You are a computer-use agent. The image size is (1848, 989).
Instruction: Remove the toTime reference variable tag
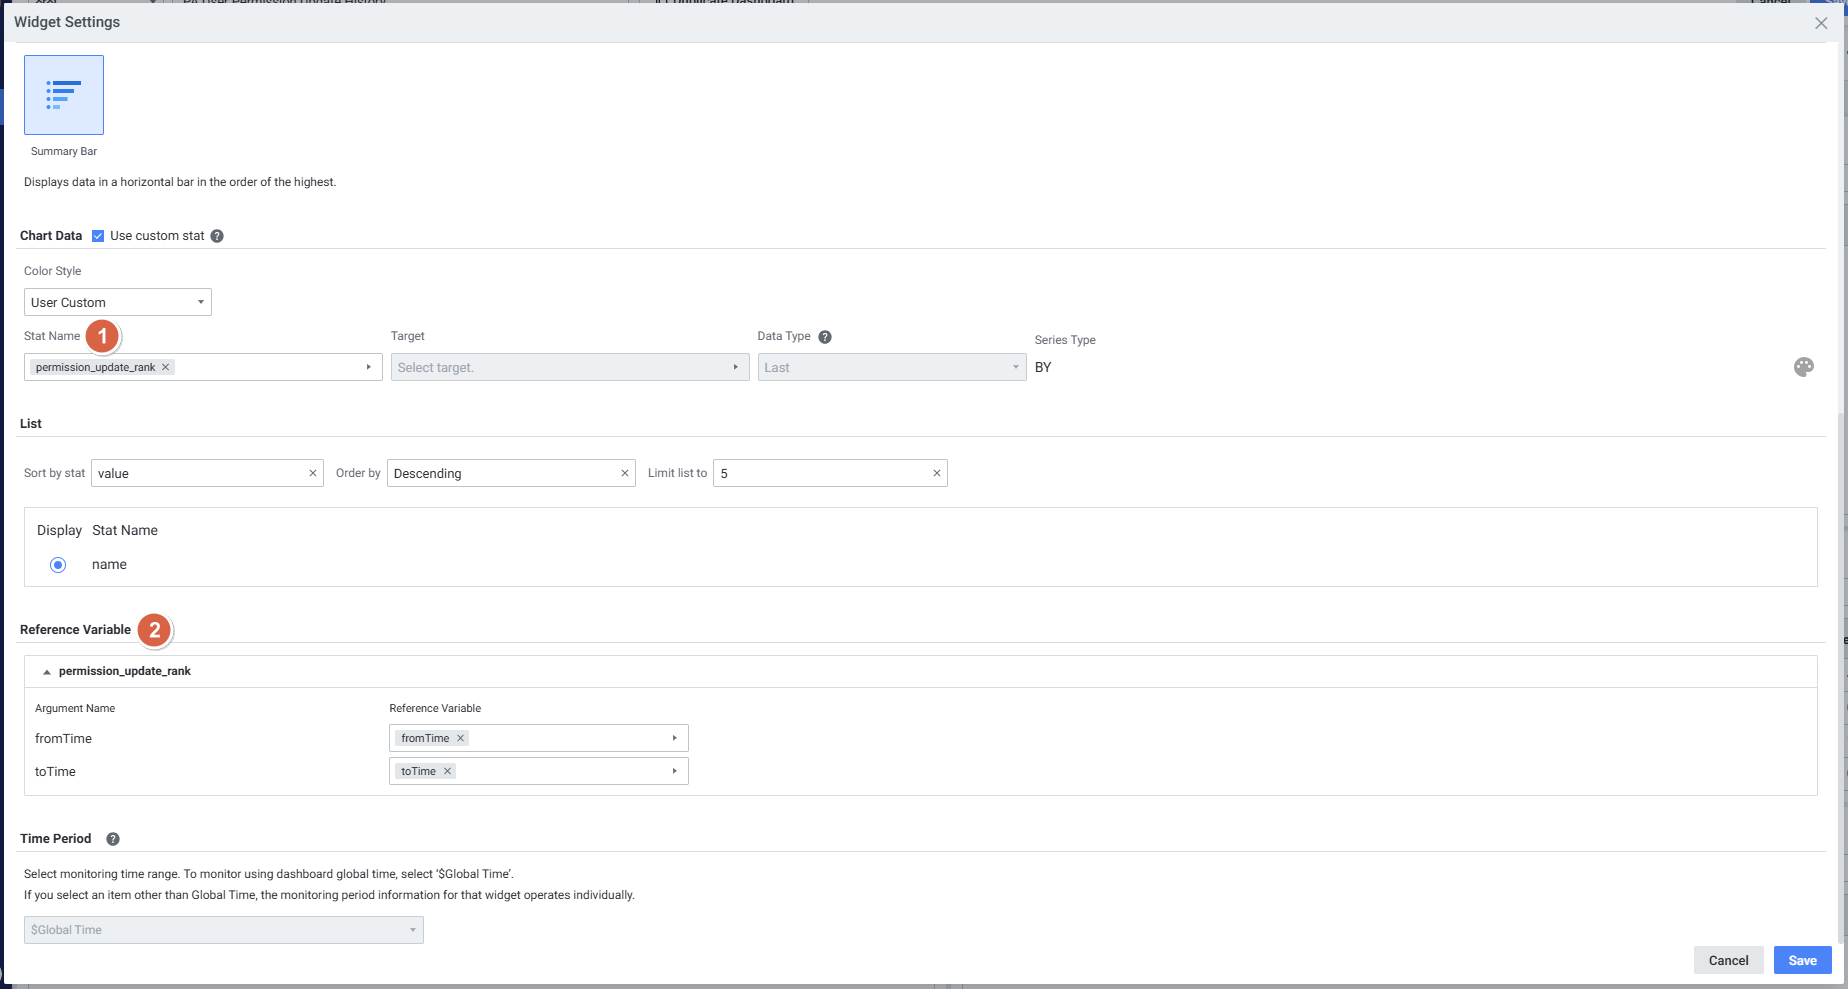point(448,771)
